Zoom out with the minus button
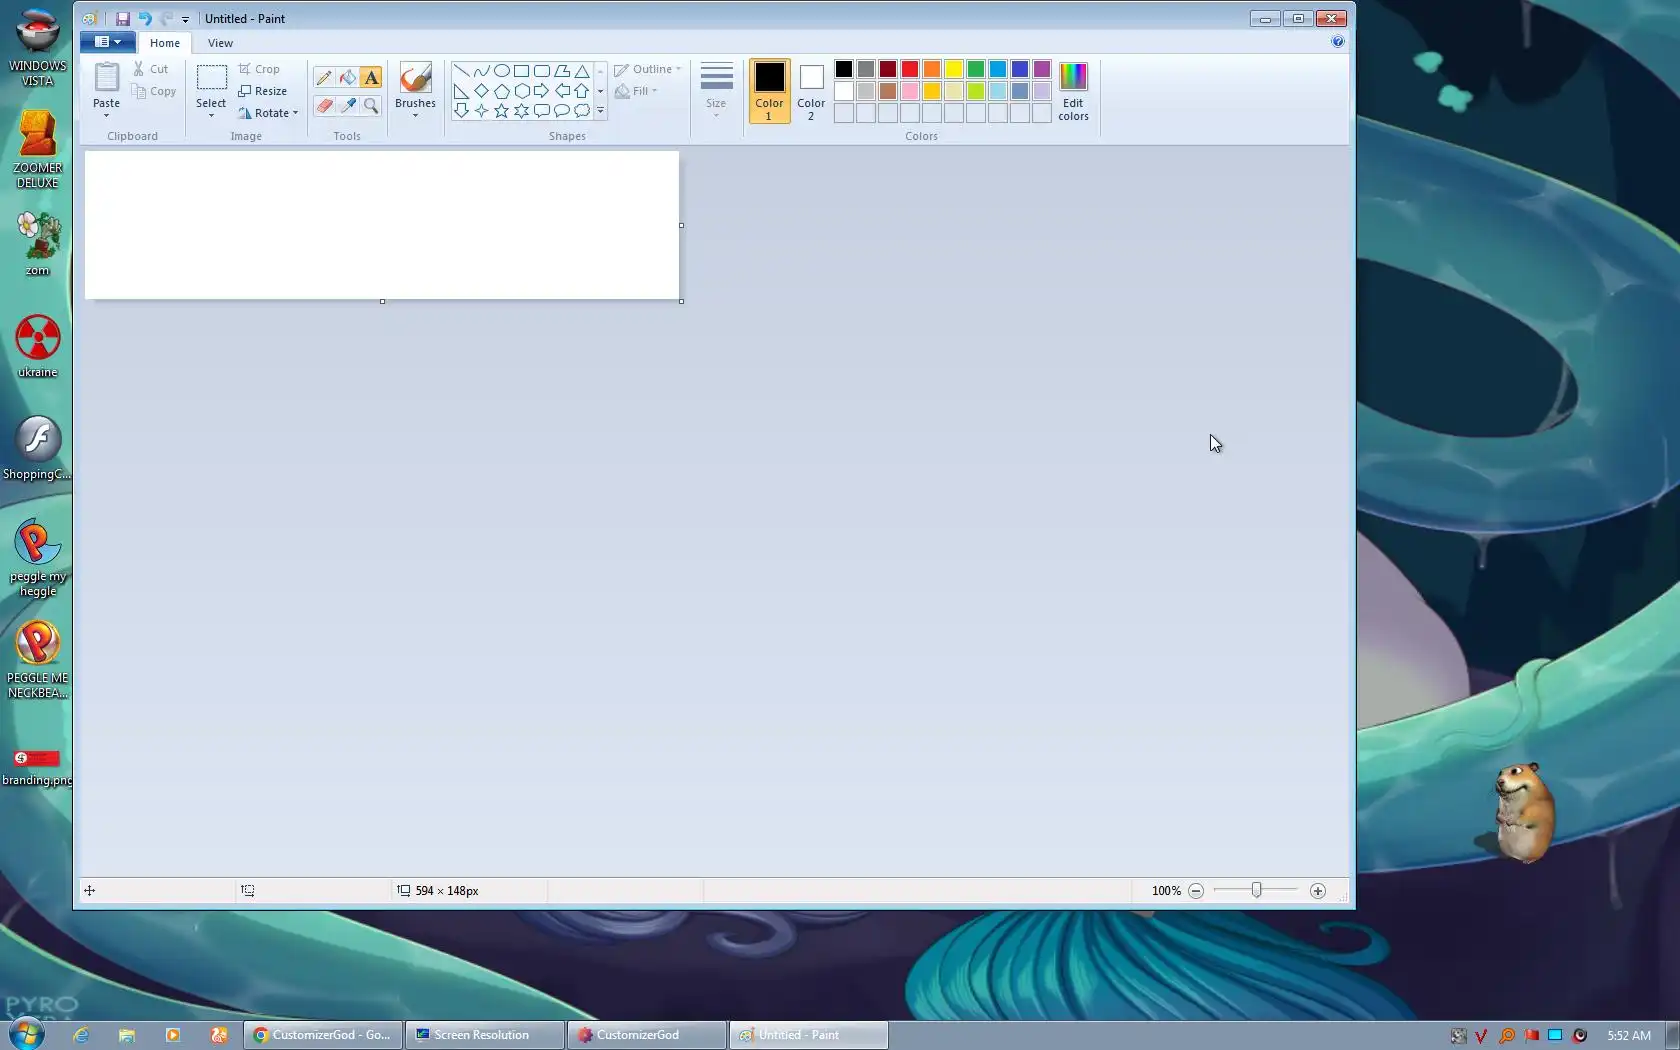This screenshot has width=1680, height=1050. click(1196, 891)
